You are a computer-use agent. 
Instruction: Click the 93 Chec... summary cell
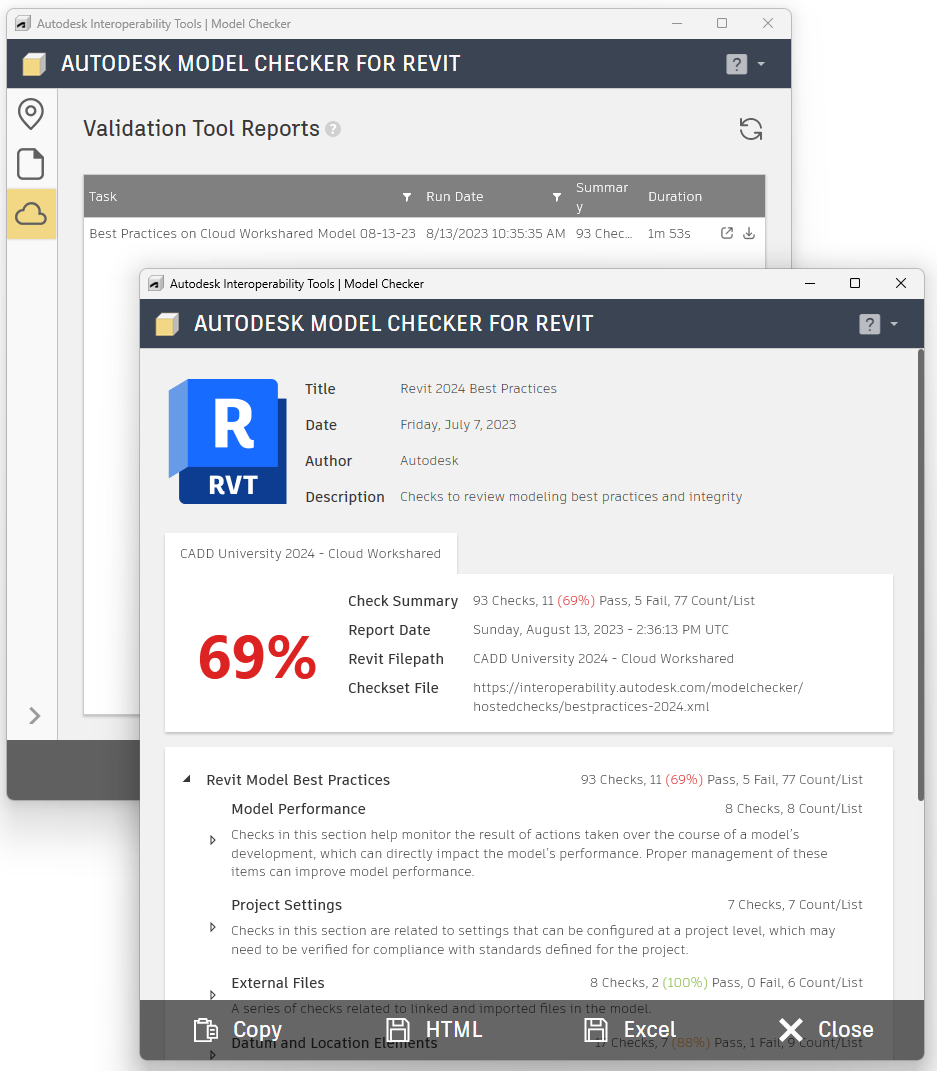coord(604,234)
